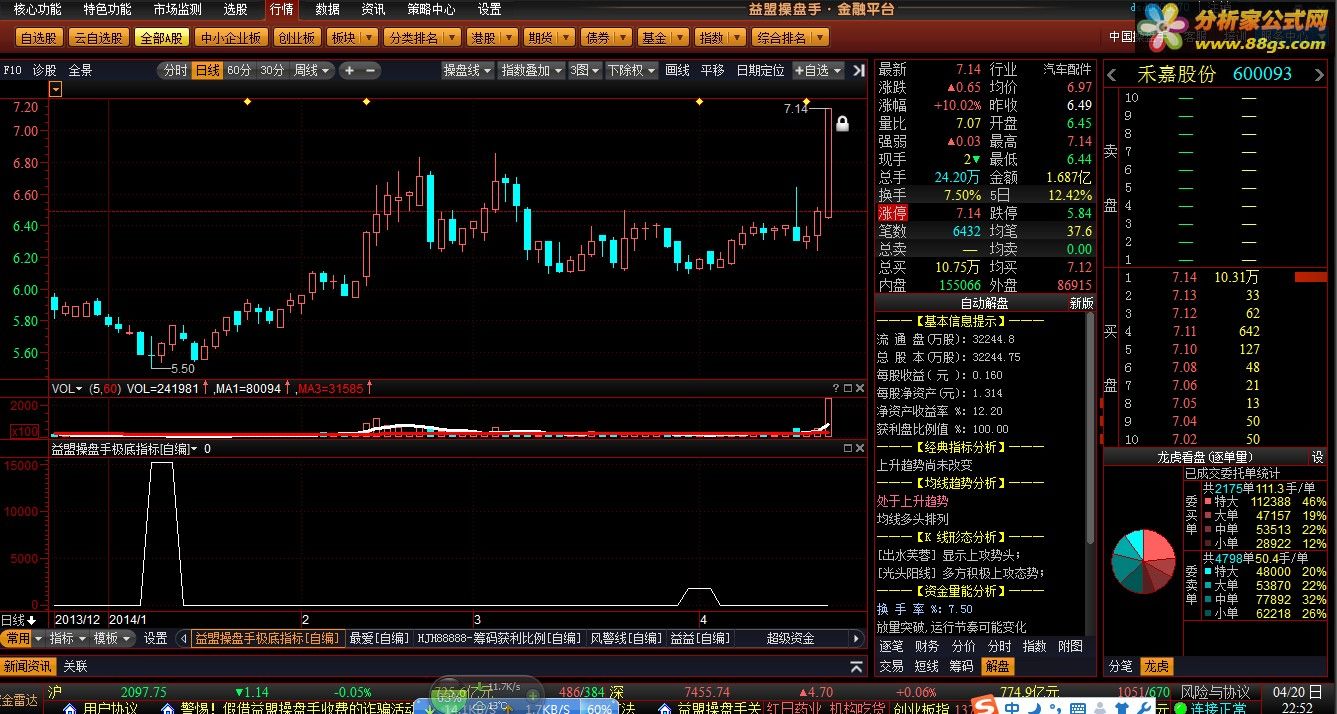
Task: Click the 龙虎看盘 pie chart
Action: [1143, 563]
